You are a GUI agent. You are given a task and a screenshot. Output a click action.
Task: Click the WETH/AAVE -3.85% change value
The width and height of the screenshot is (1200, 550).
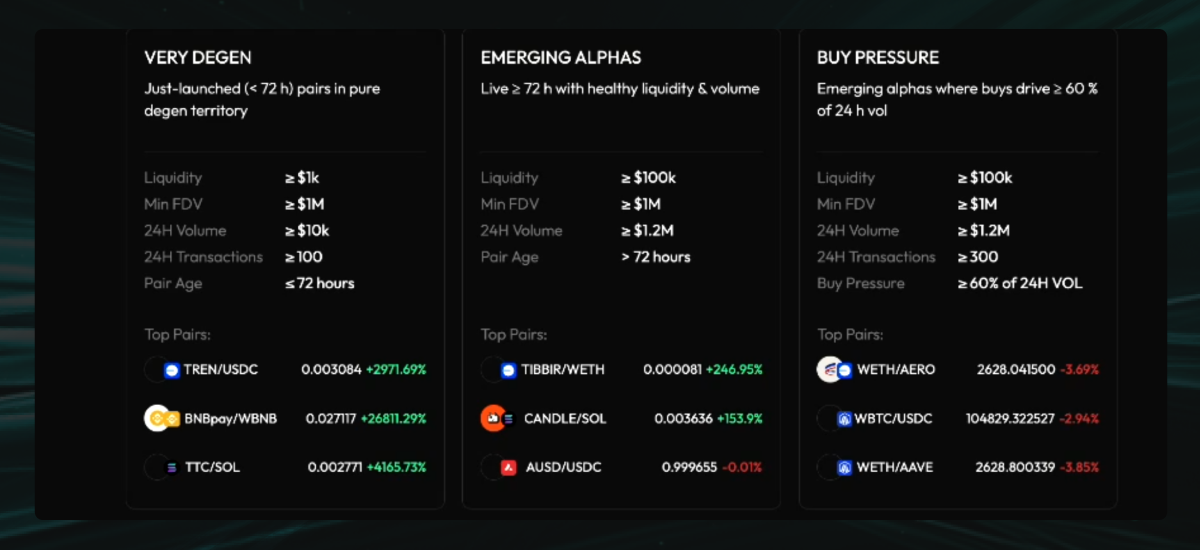(1079, 466)
